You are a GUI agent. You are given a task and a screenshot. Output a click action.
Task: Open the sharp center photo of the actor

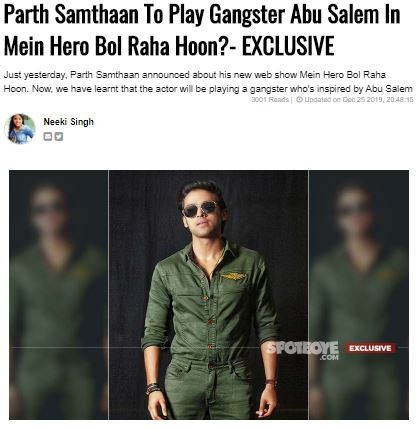click(x=208, y=295)
